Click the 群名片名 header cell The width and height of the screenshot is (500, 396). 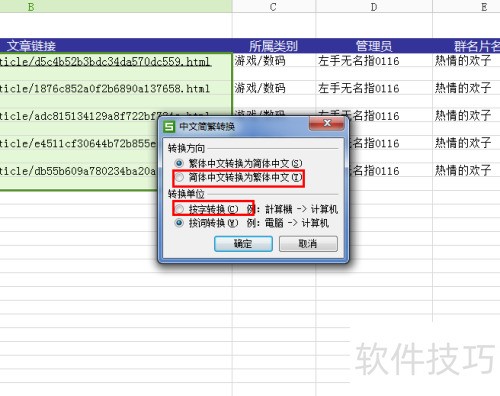(x=466, y=46)
